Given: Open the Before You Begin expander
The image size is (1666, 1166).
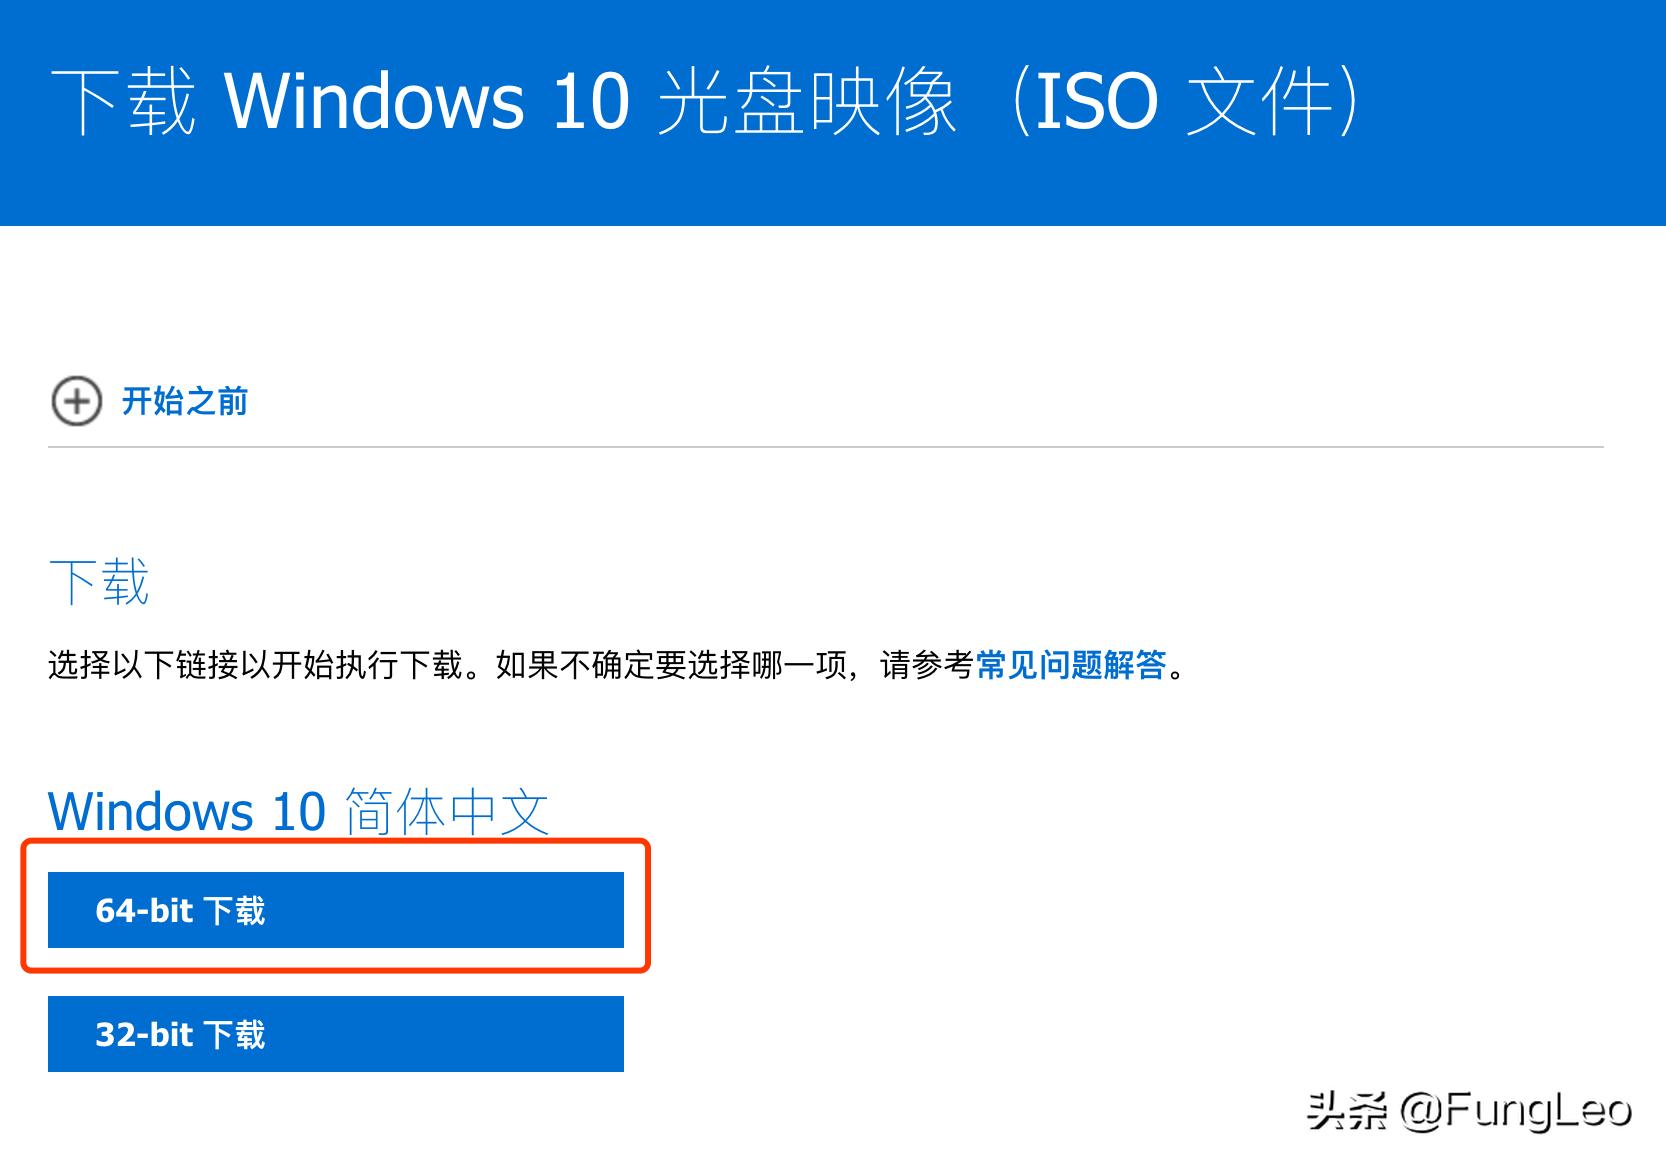Looking at the screenshot, I should (185, 401).
